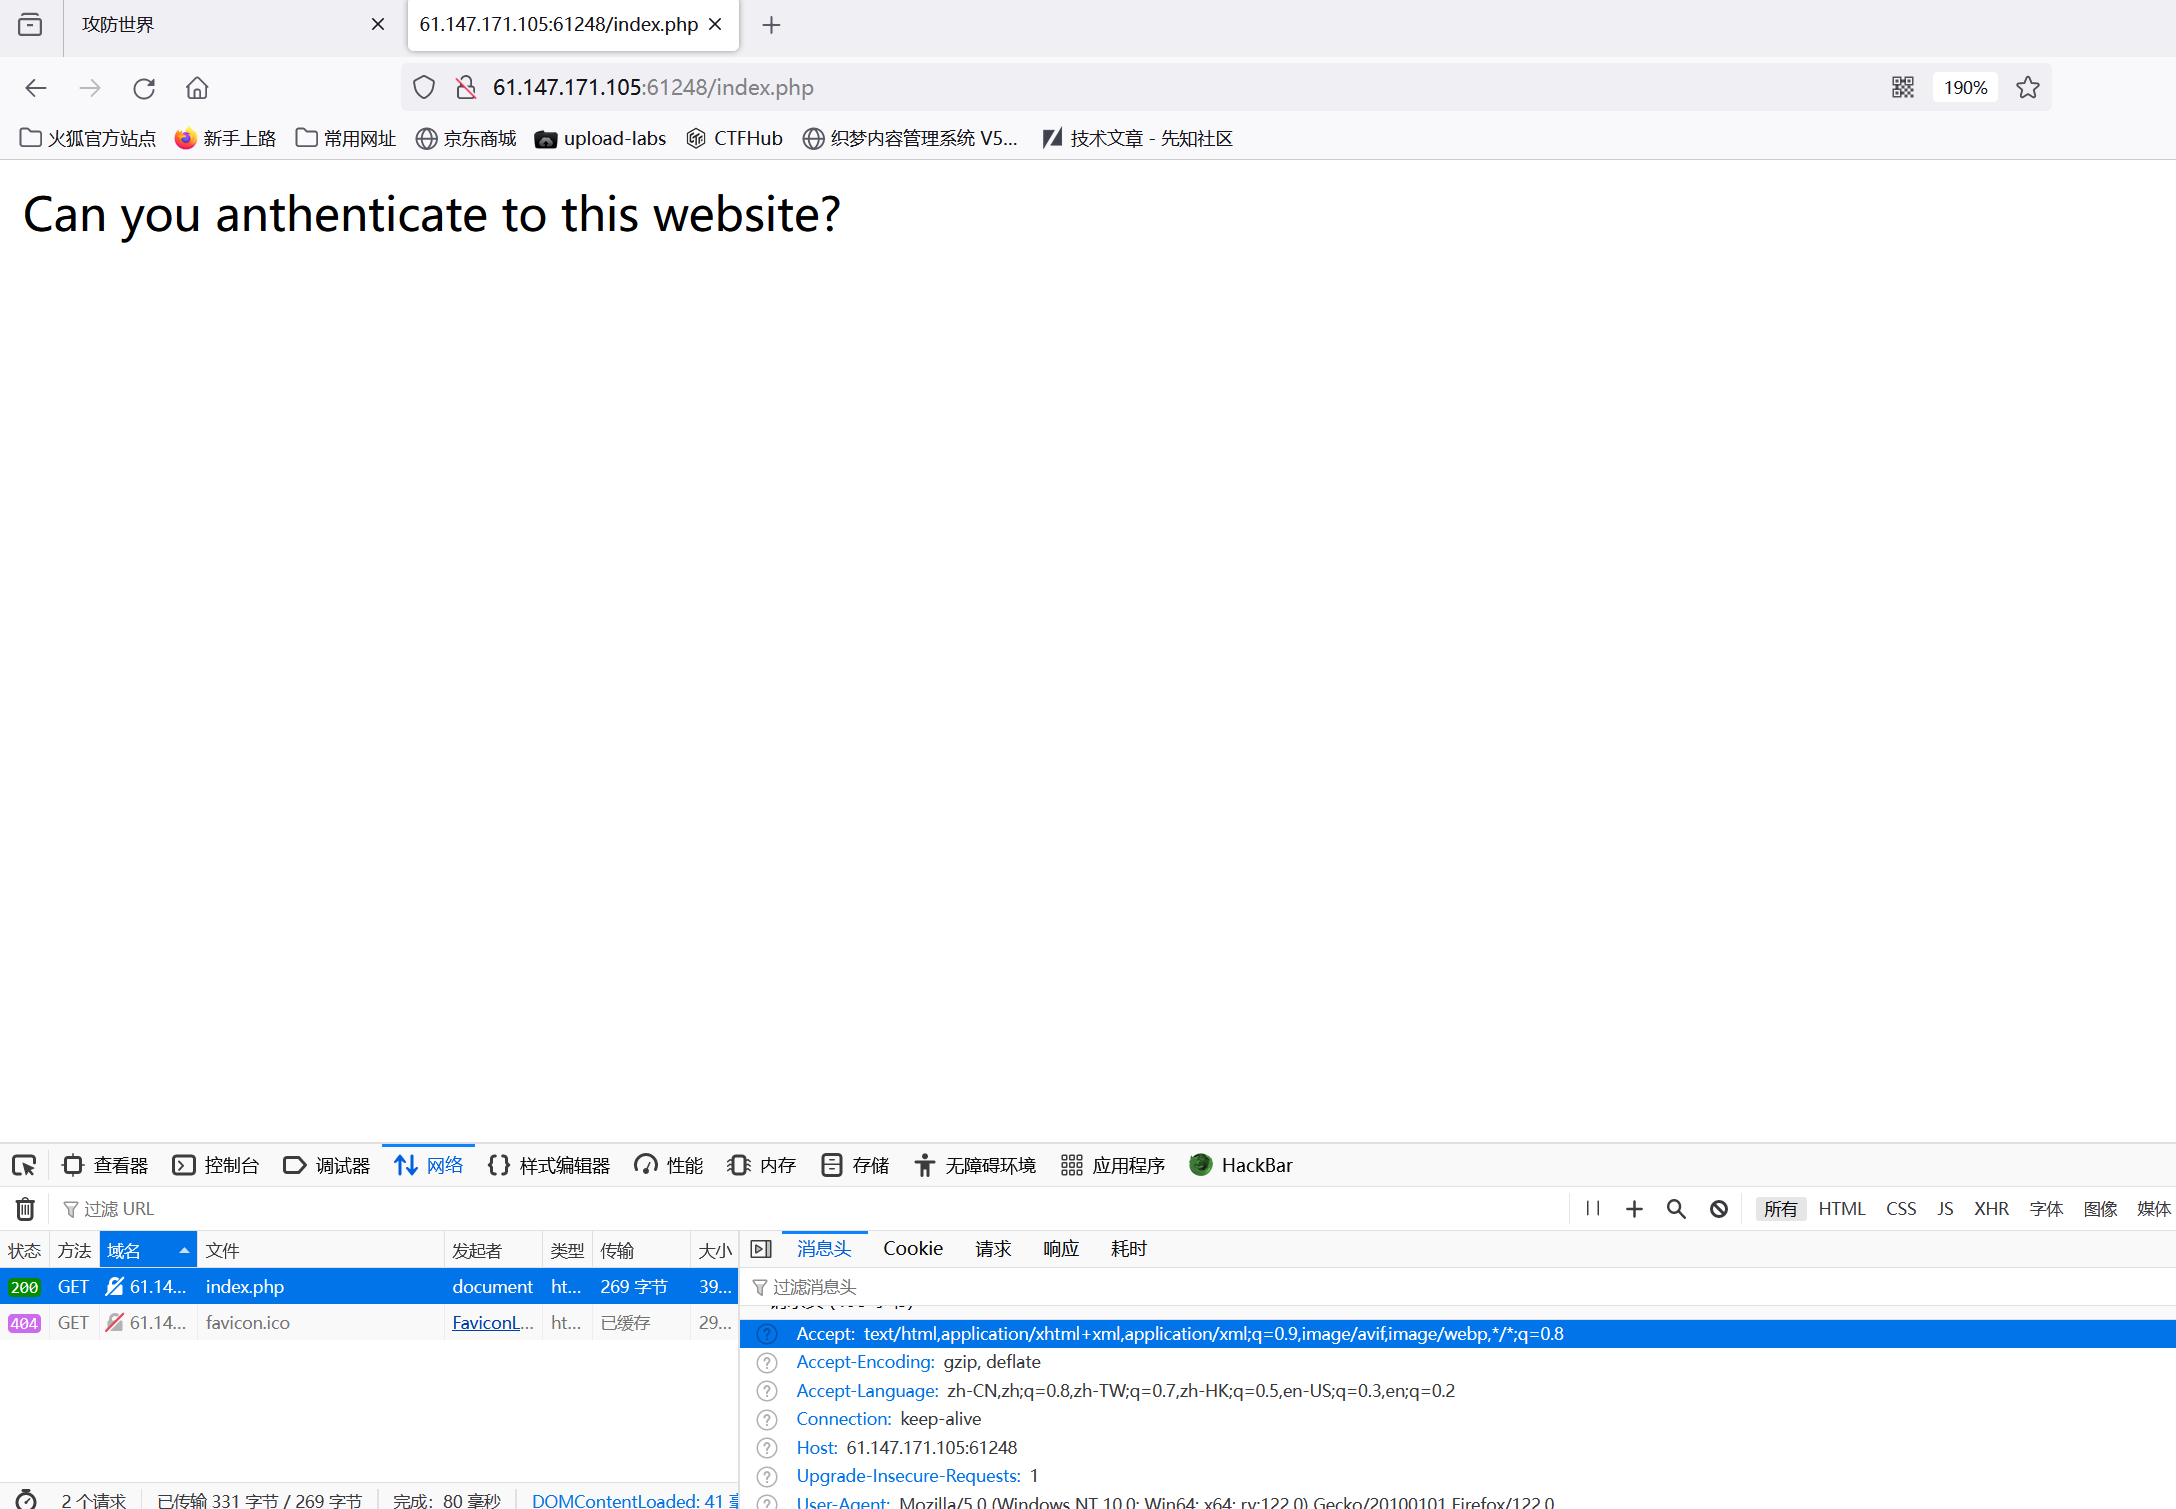The width and height of the screenshot is (2176, 1509).
Task: Open the 样式编辑器 panel
Action: (x=549, y=1165)
